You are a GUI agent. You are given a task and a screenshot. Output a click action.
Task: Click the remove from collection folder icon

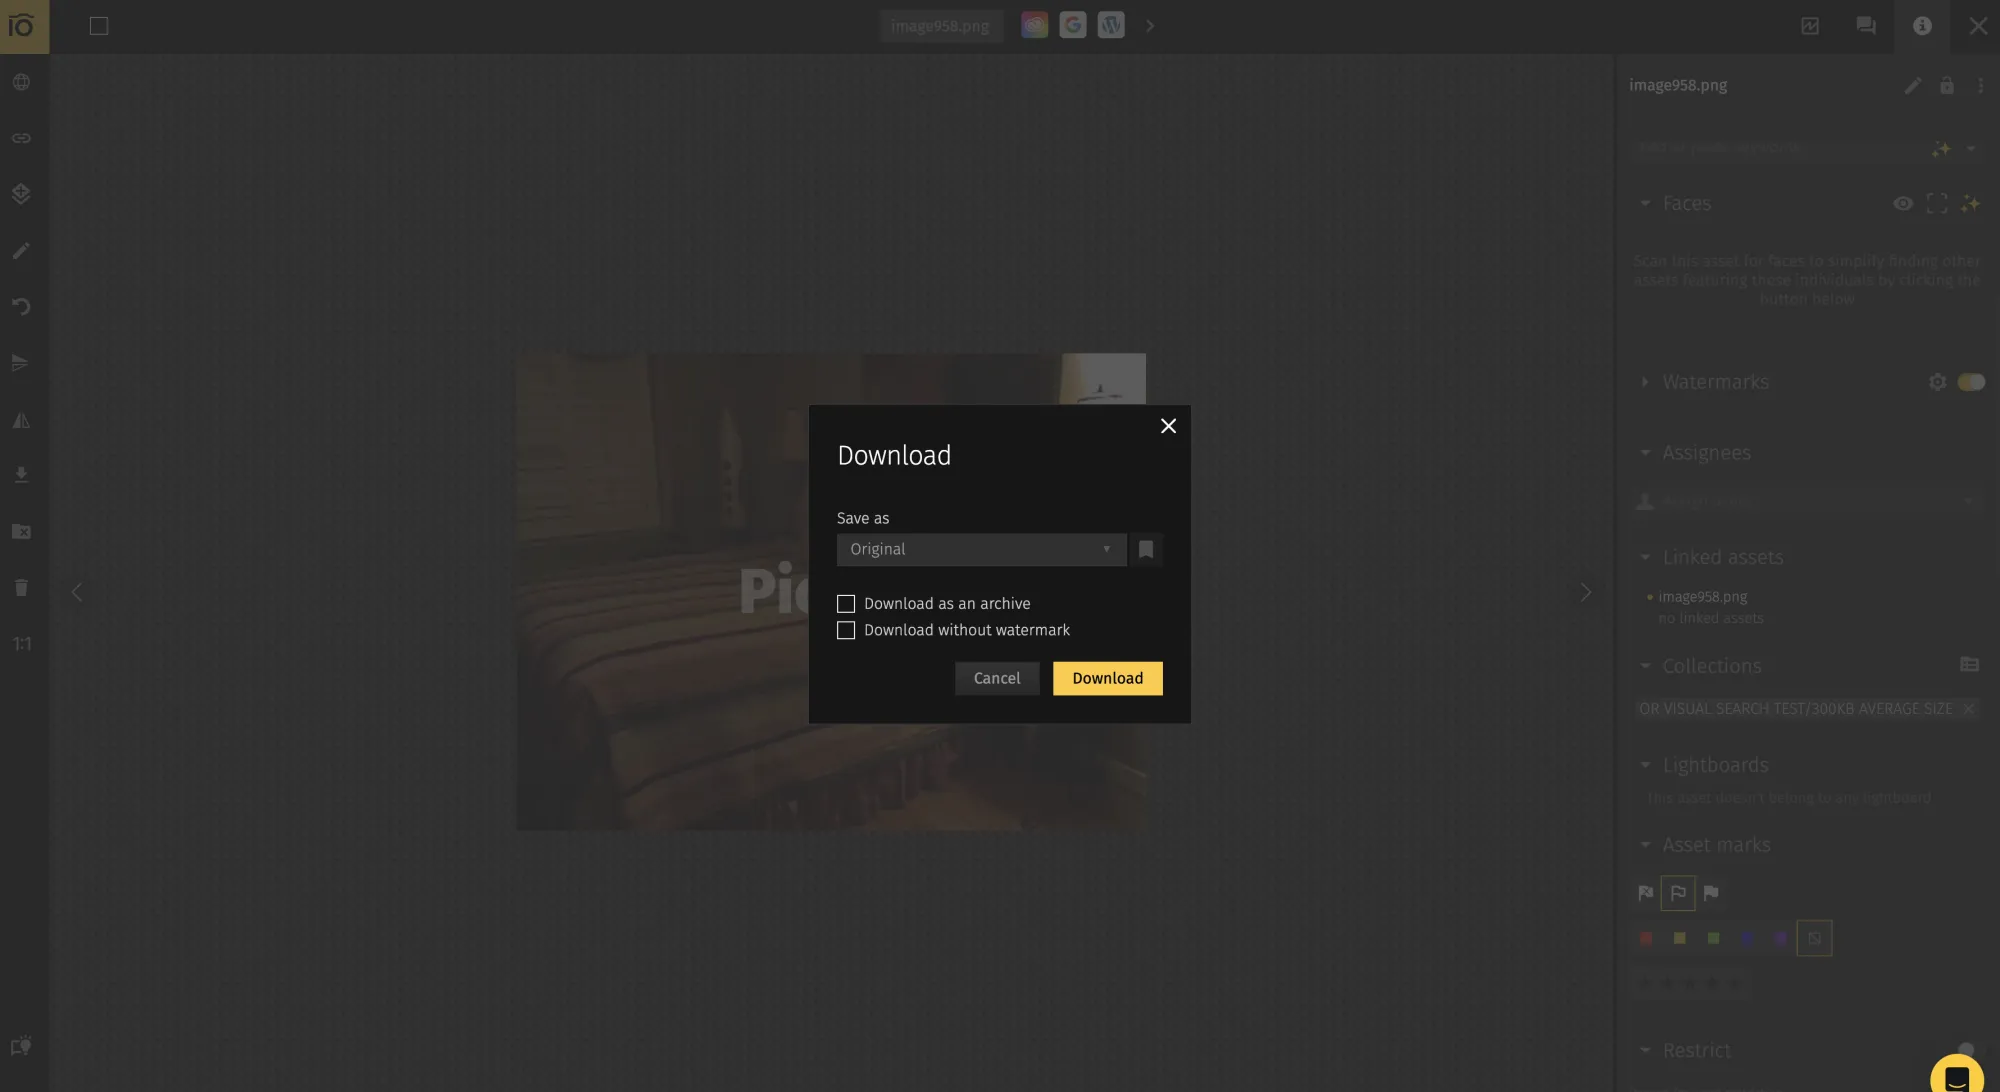coord(21,531)
